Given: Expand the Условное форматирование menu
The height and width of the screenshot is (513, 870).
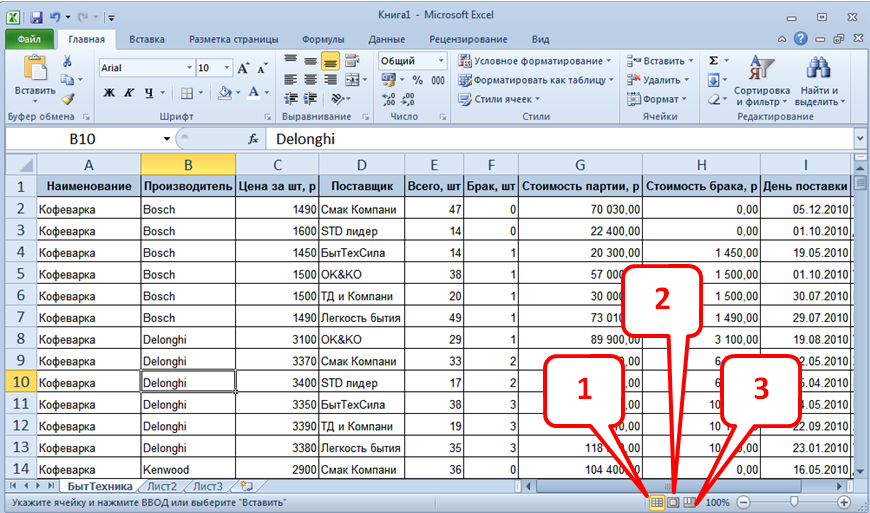Looking at the screenshot, I should click(x=538, y=61).
